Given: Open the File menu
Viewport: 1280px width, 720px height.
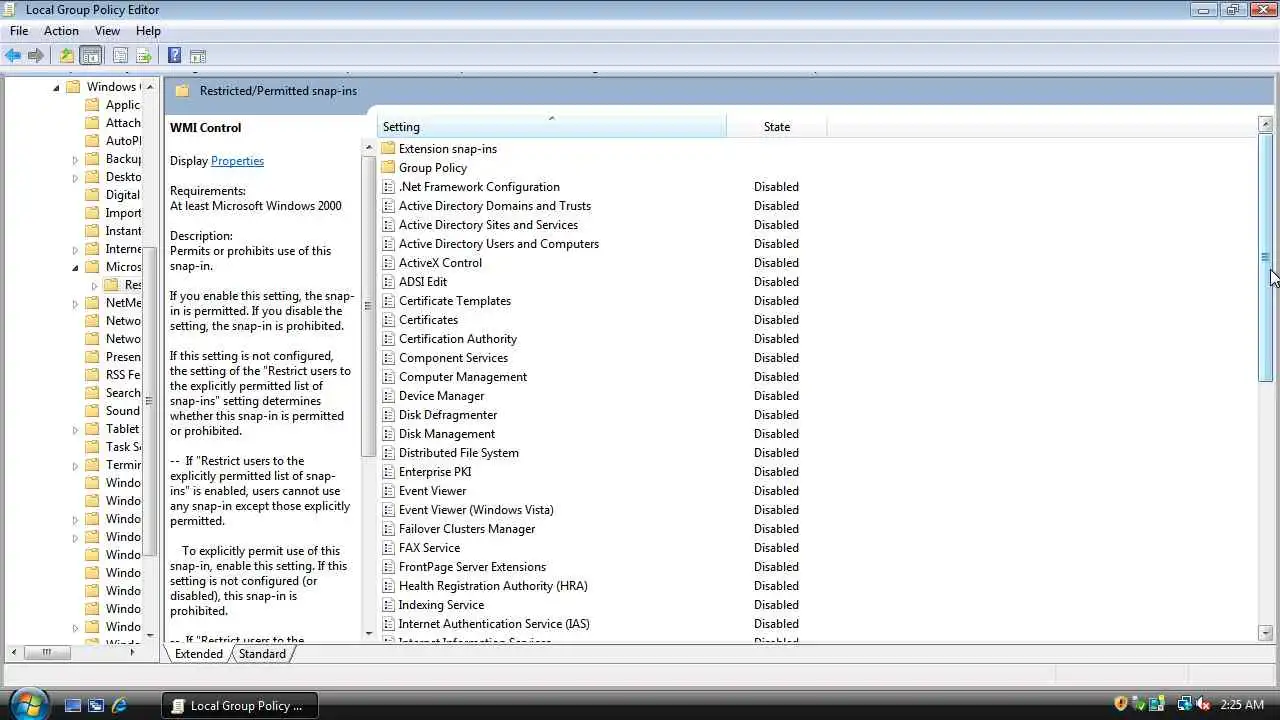Looking at the screenshot, I should tap(19, 31).
